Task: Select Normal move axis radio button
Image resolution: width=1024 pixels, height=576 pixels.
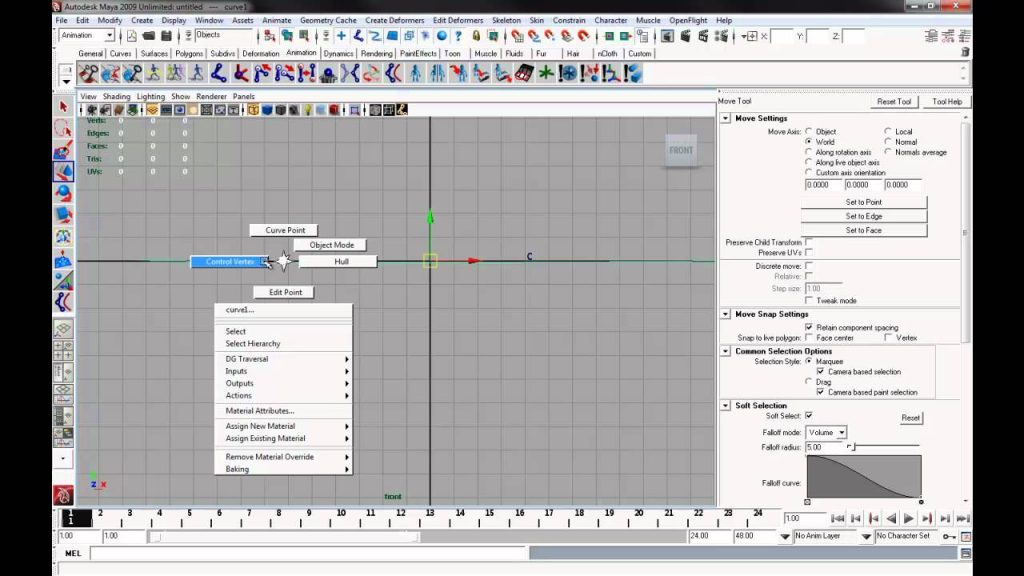Action: (888, 142)
